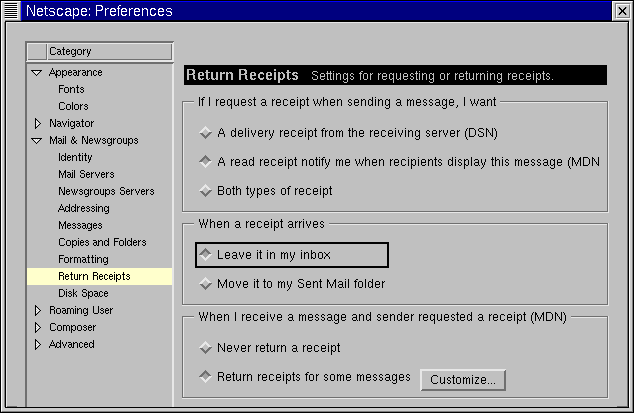Expand the Navigator category
The height and width of the screenshot is (413, 634).
37,123
